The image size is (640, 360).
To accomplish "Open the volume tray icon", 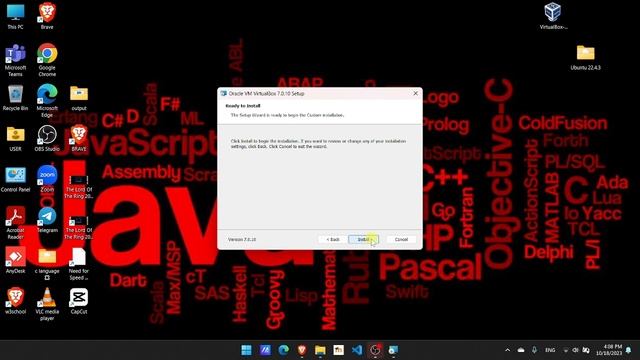I will (x=576, y=350).
